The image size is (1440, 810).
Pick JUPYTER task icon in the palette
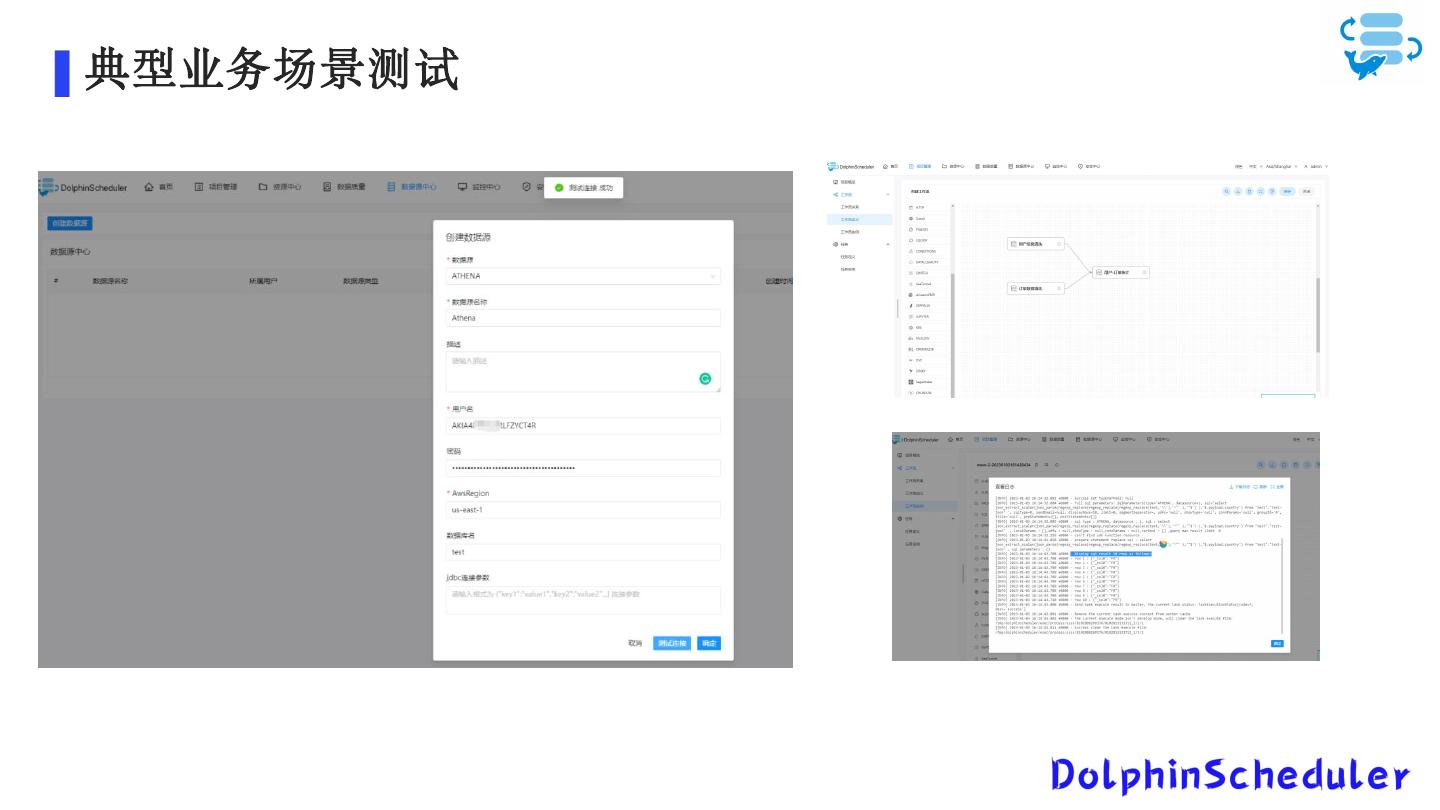[910, 316]
